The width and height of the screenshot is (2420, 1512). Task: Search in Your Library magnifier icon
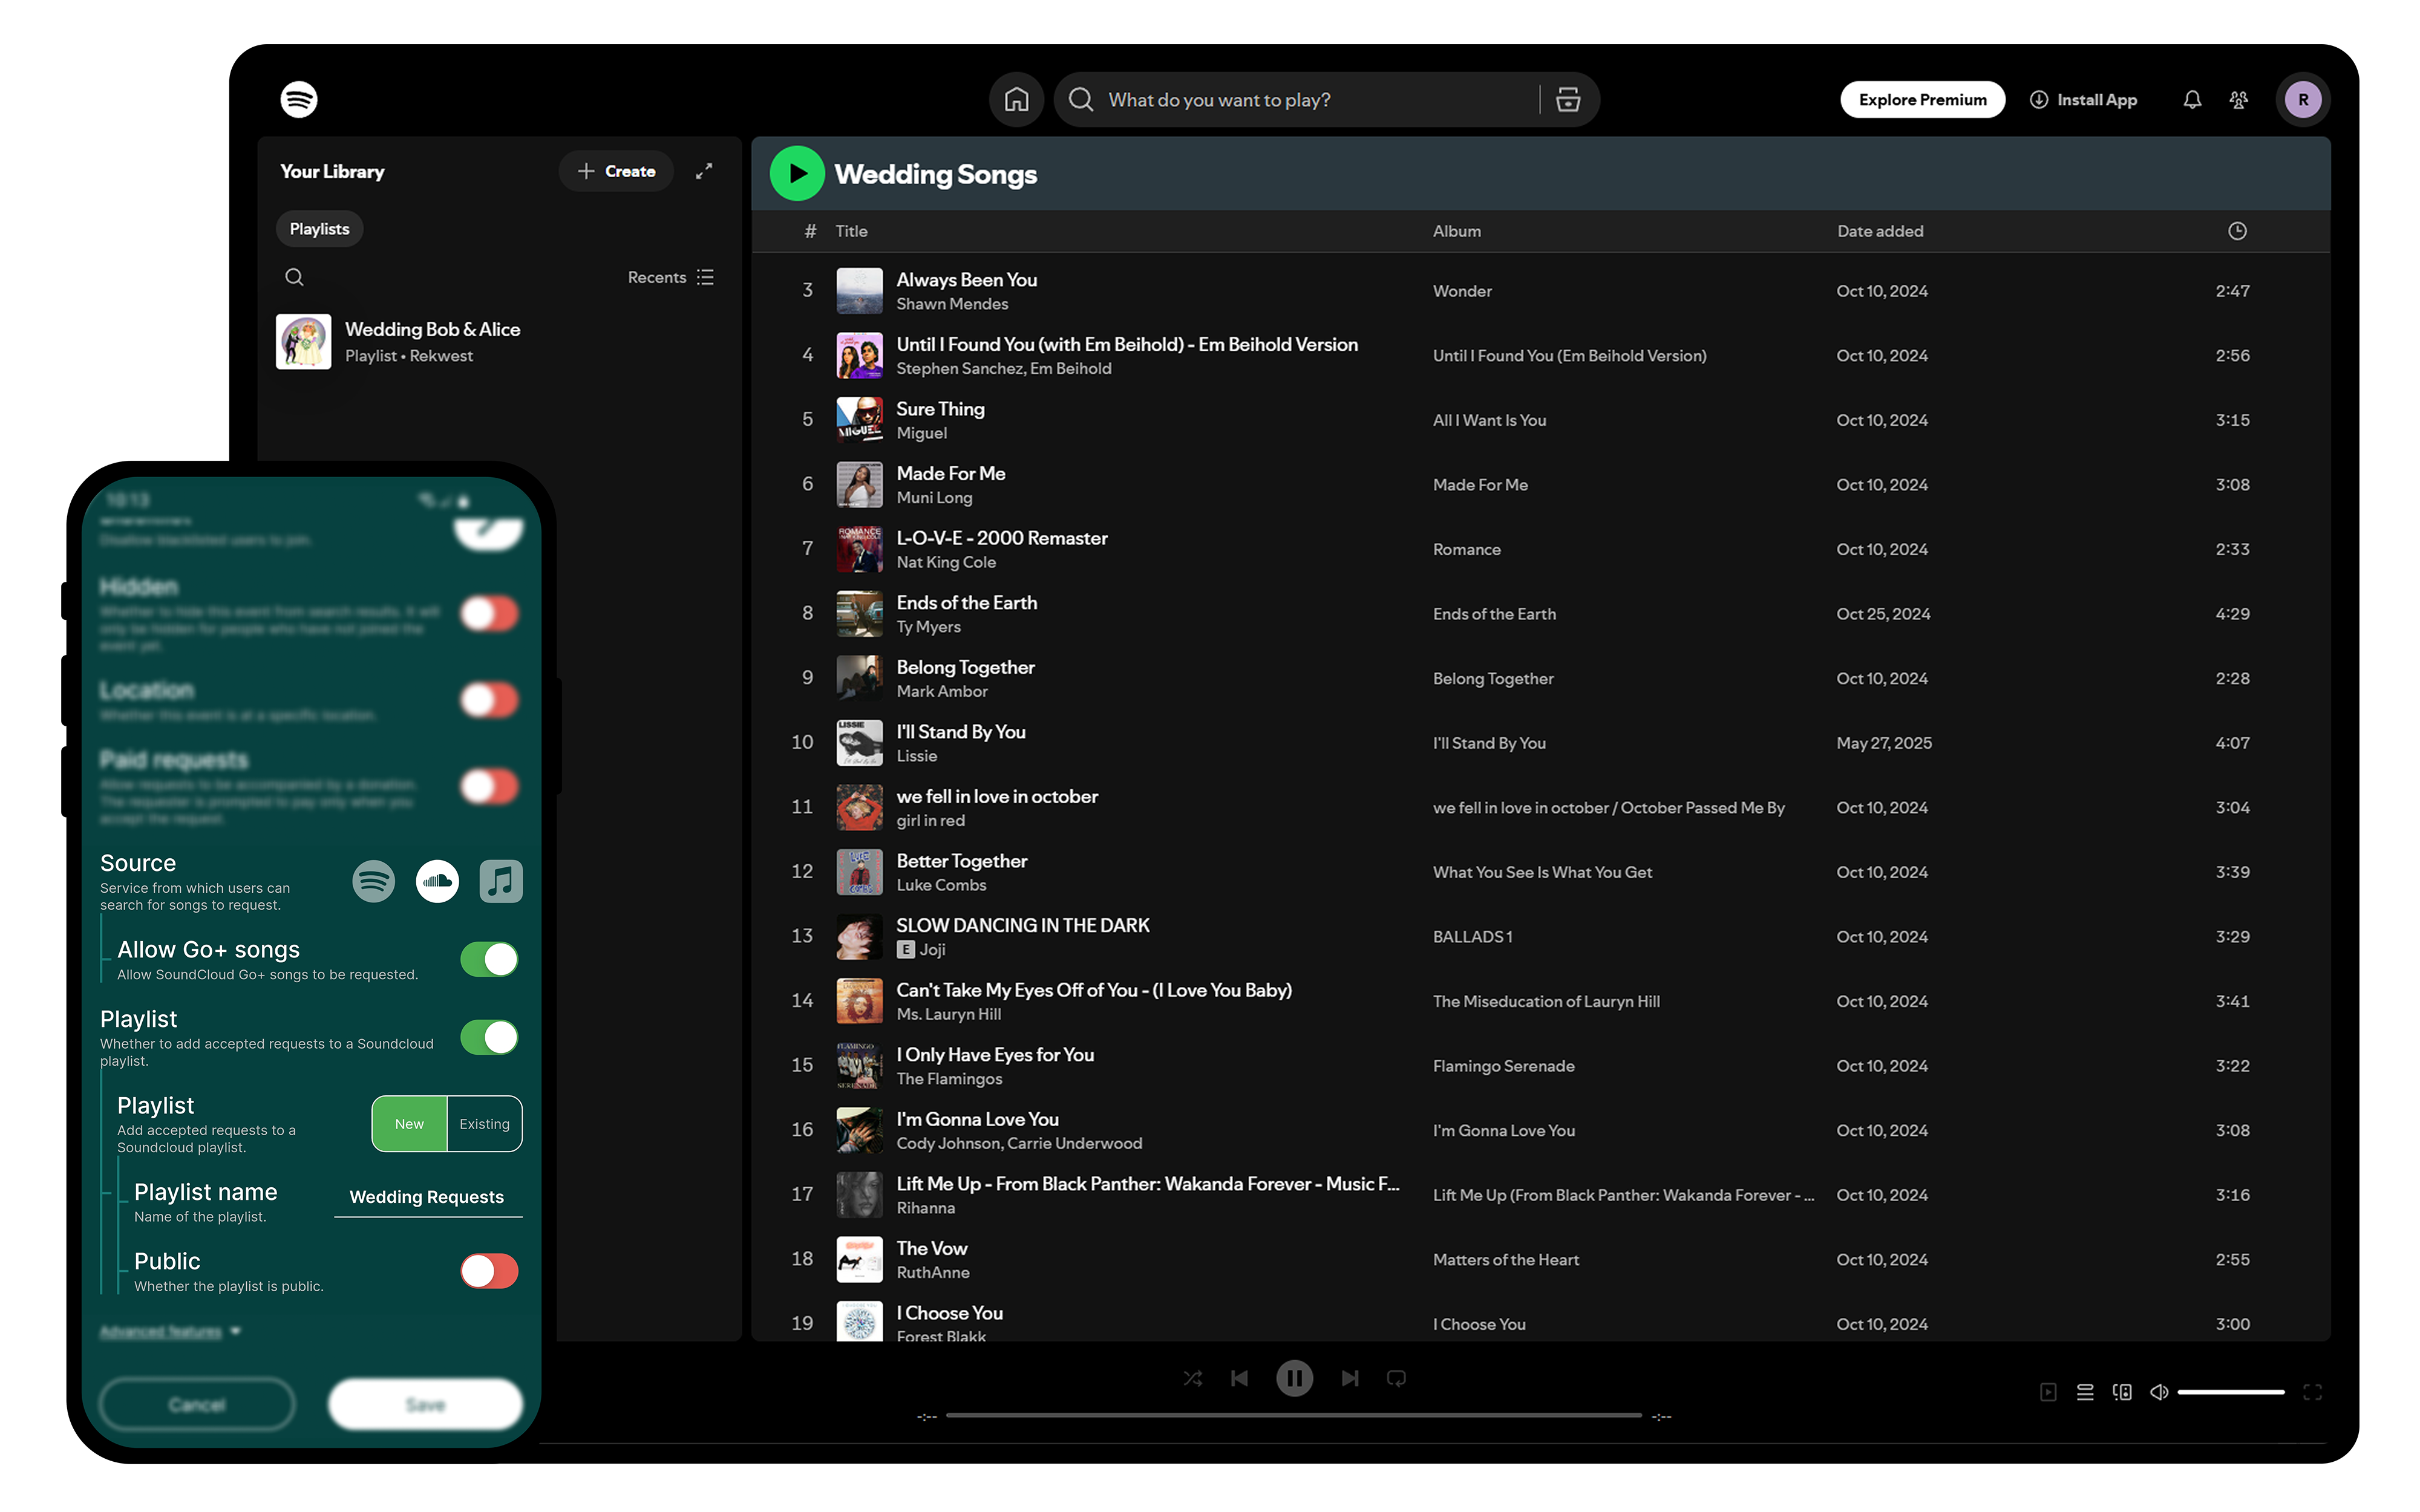click(x=294, y=277)
